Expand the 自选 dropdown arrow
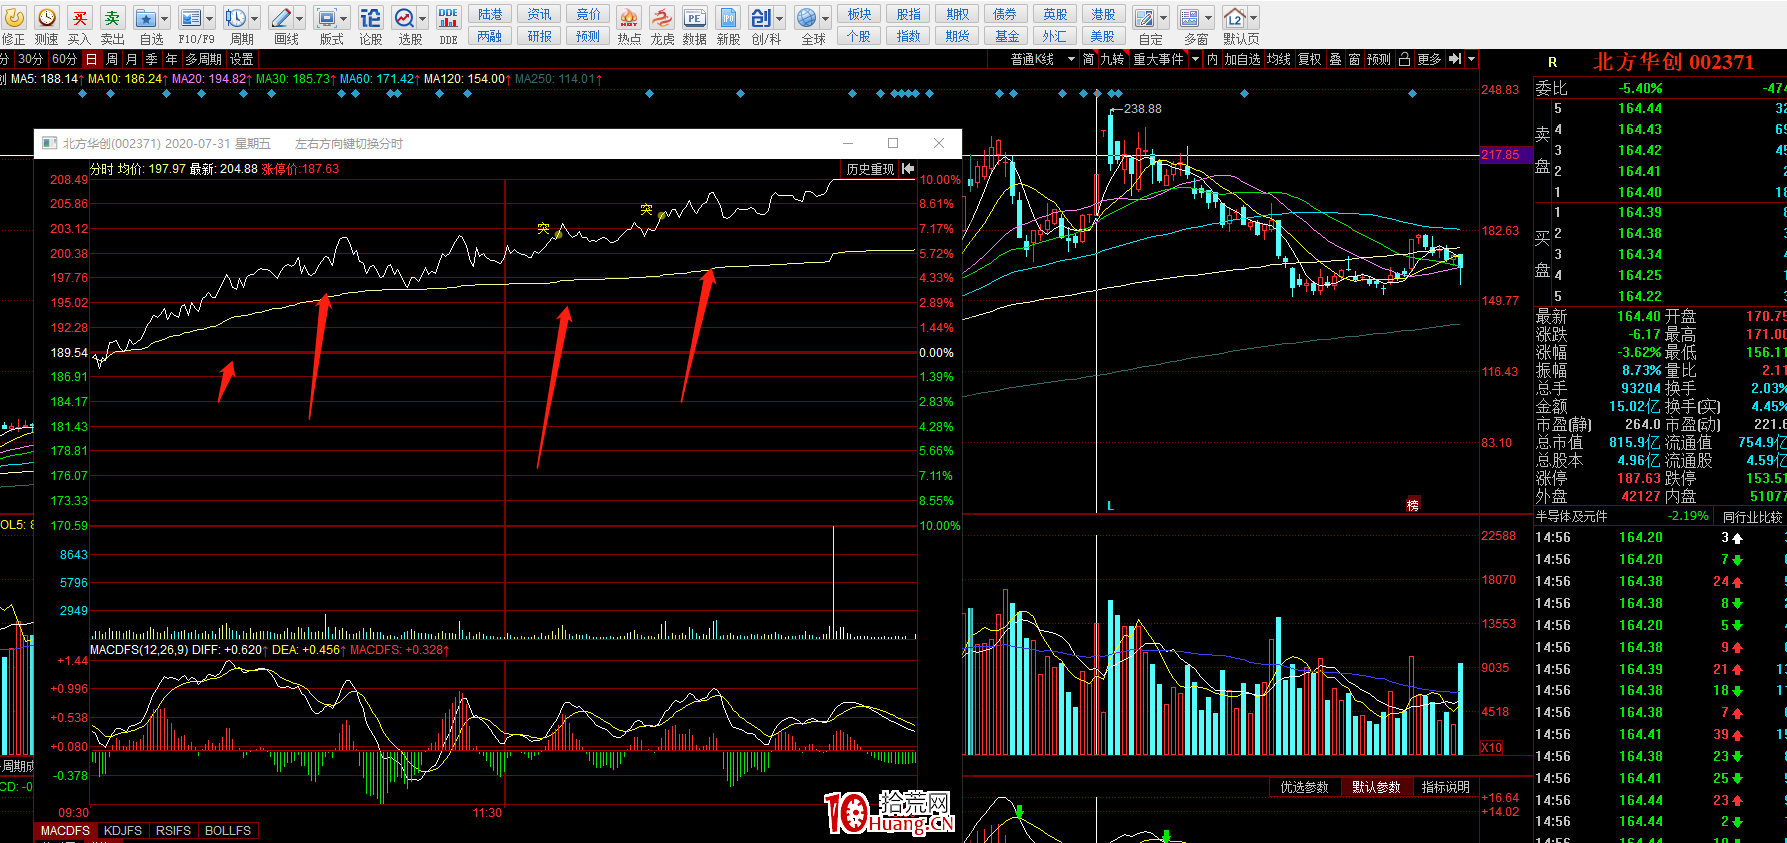 click(x=165, y=18)
